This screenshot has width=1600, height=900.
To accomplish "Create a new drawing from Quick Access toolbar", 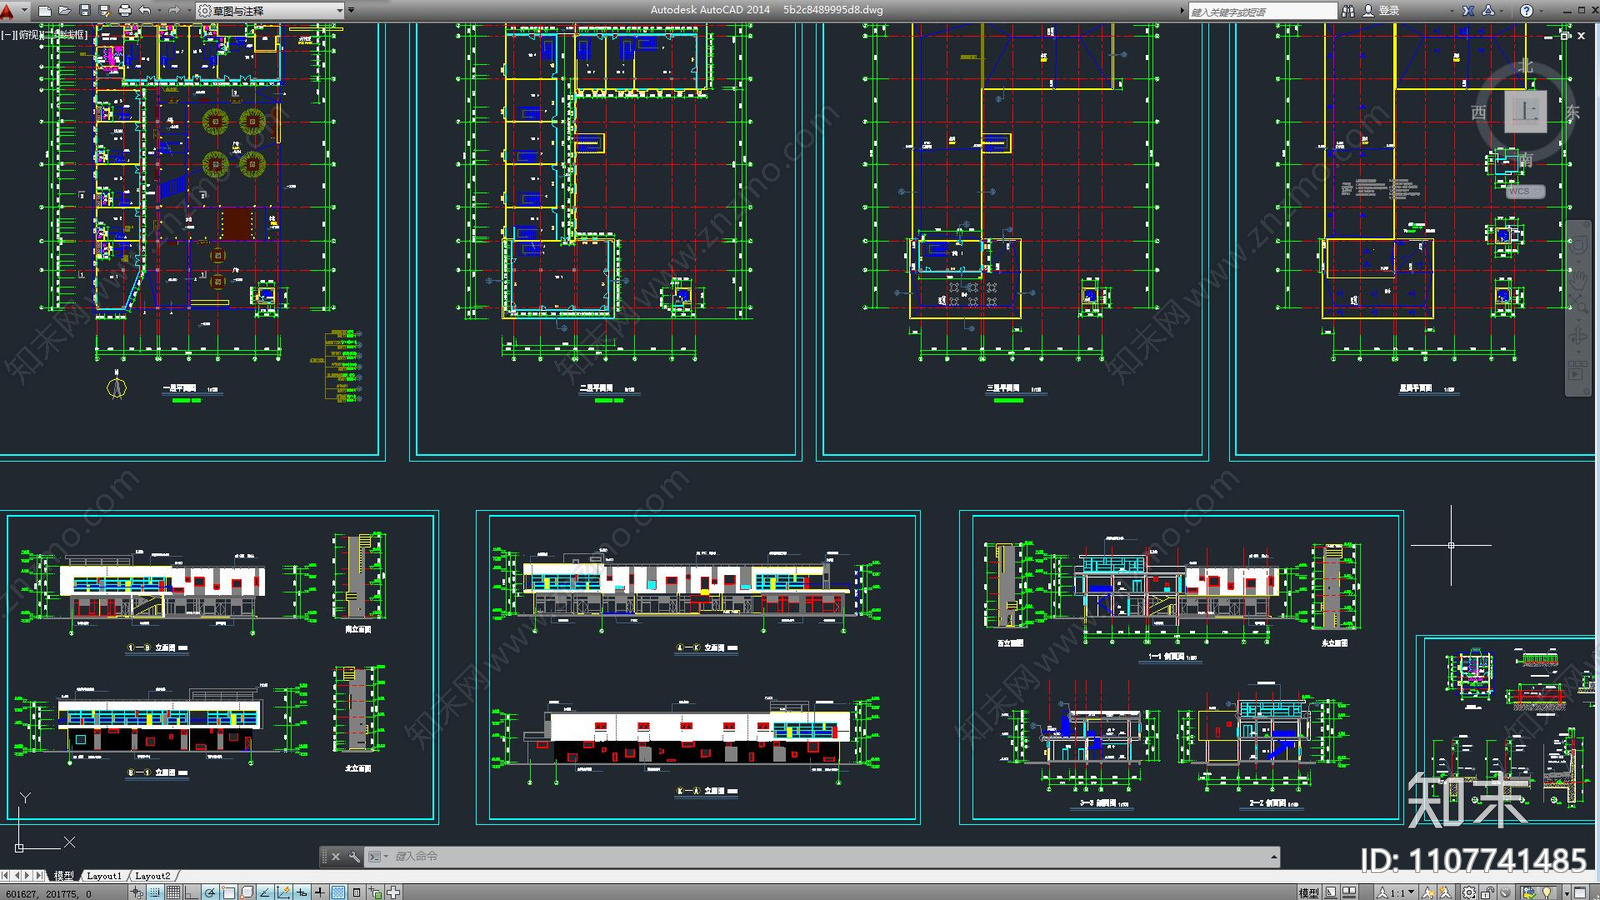I will (45, 10).
